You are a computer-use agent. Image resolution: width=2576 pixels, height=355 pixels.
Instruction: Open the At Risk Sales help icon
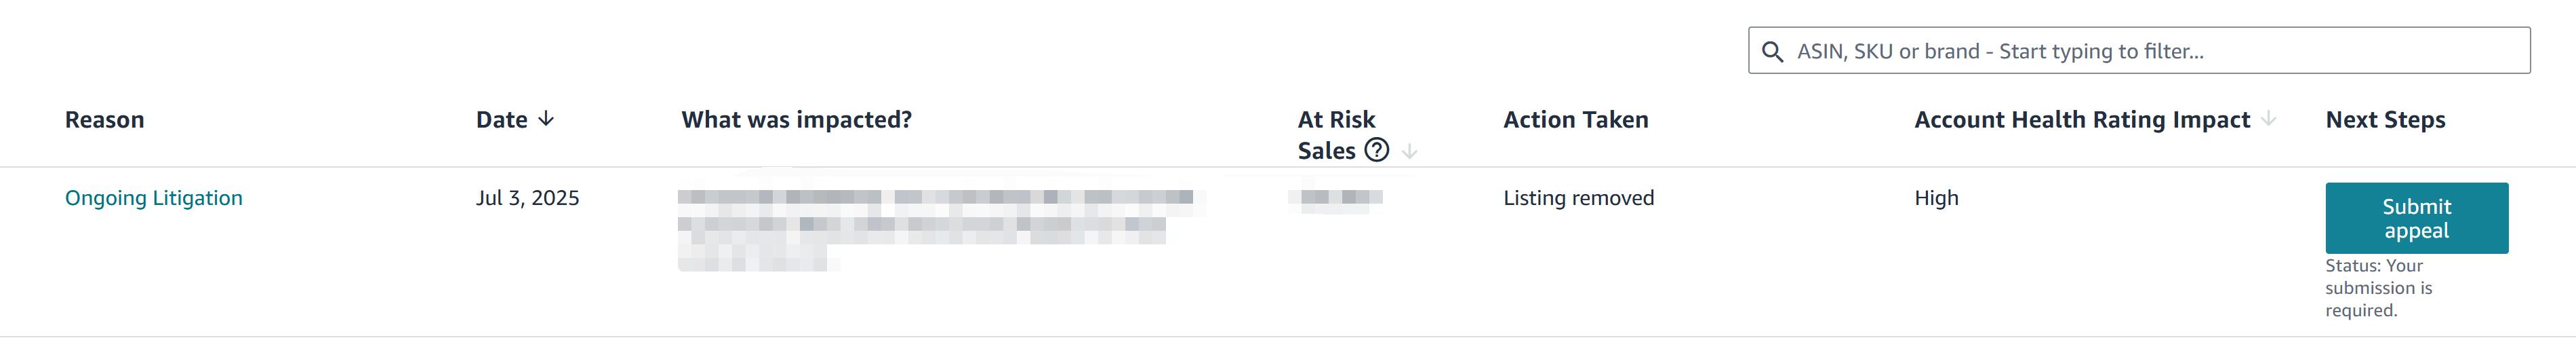(x=1377, y=150)
